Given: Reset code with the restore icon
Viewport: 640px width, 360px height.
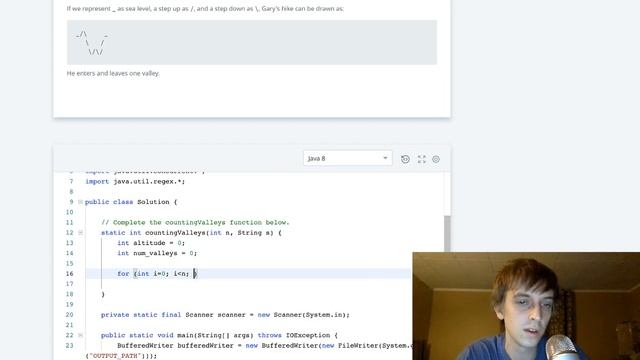Looking at the screenshot, I should [x=405, y=159].
